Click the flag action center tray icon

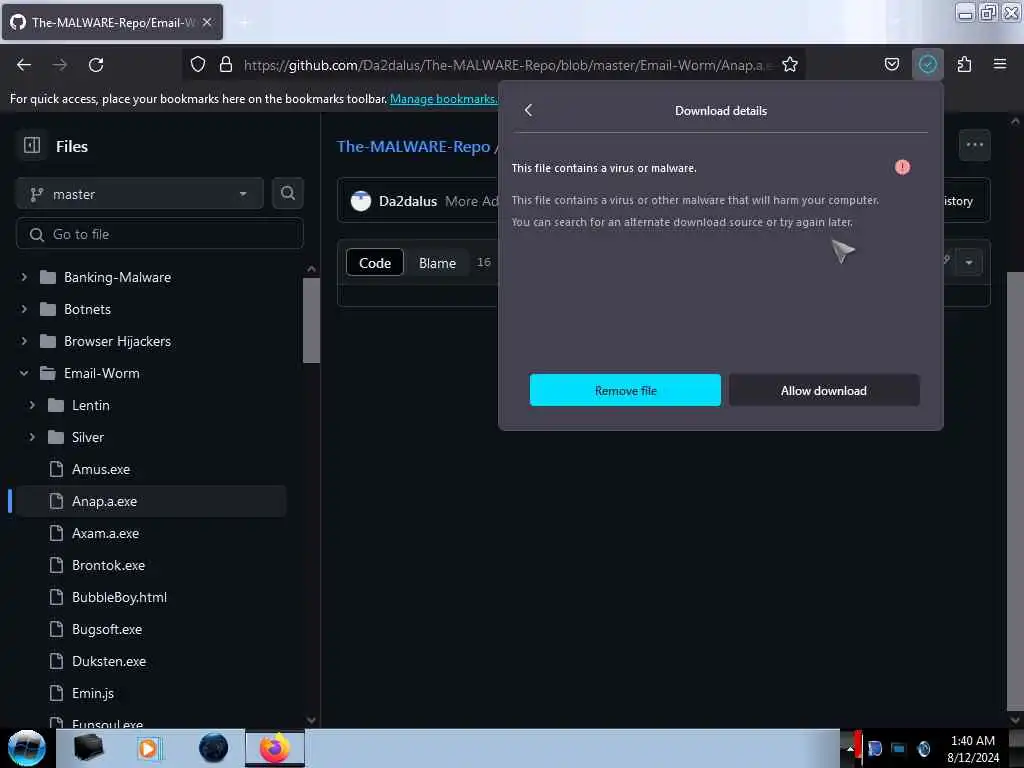pos(874,748)
